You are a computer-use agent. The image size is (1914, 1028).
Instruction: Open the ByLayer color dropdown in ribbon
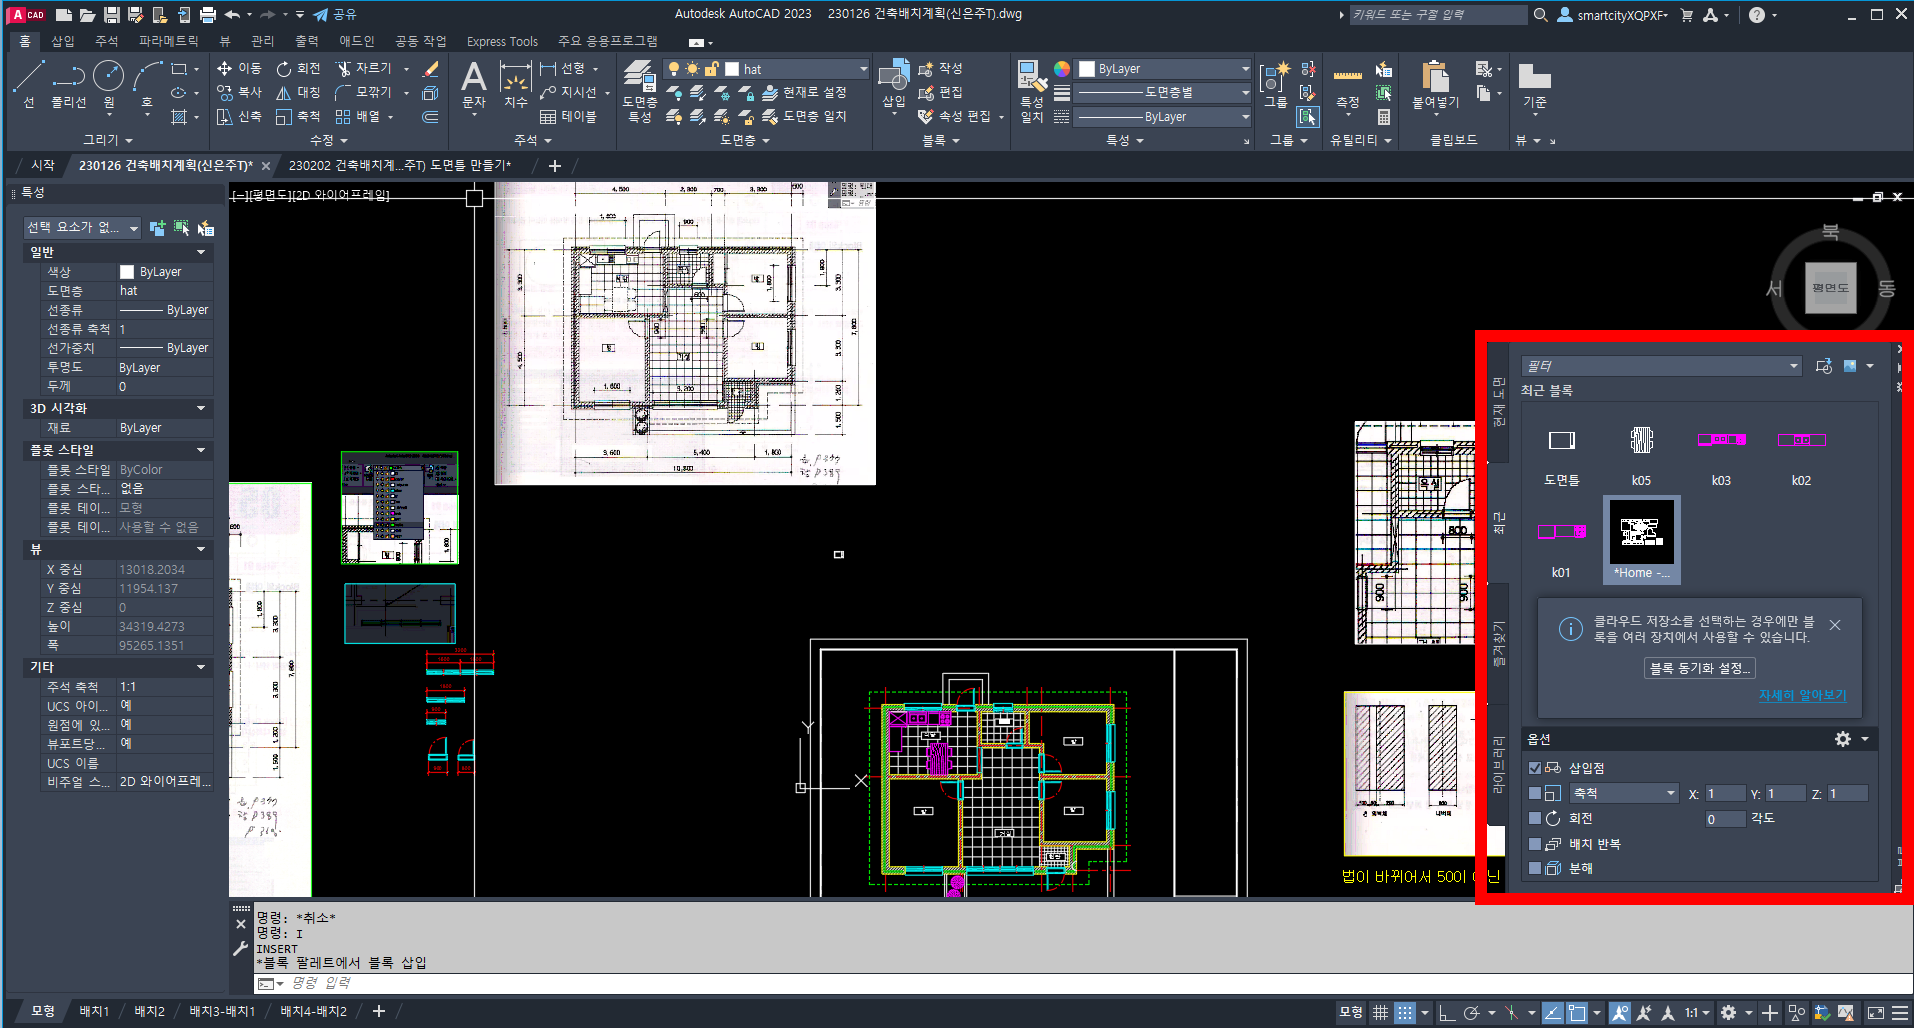click(1164, 69)
